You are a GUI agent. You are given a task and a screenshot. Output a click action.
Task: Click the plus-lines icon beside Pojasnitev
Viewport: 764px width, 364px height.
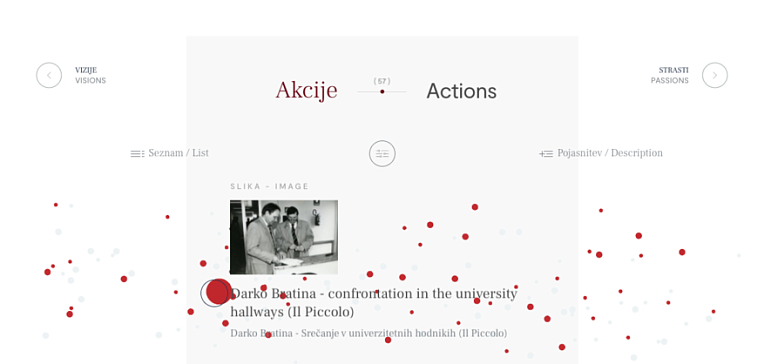click(546, 154)
